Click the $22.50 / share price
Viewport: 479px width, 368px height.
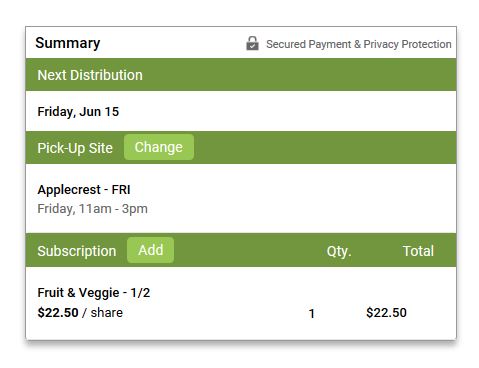click(x=80, y=313)
